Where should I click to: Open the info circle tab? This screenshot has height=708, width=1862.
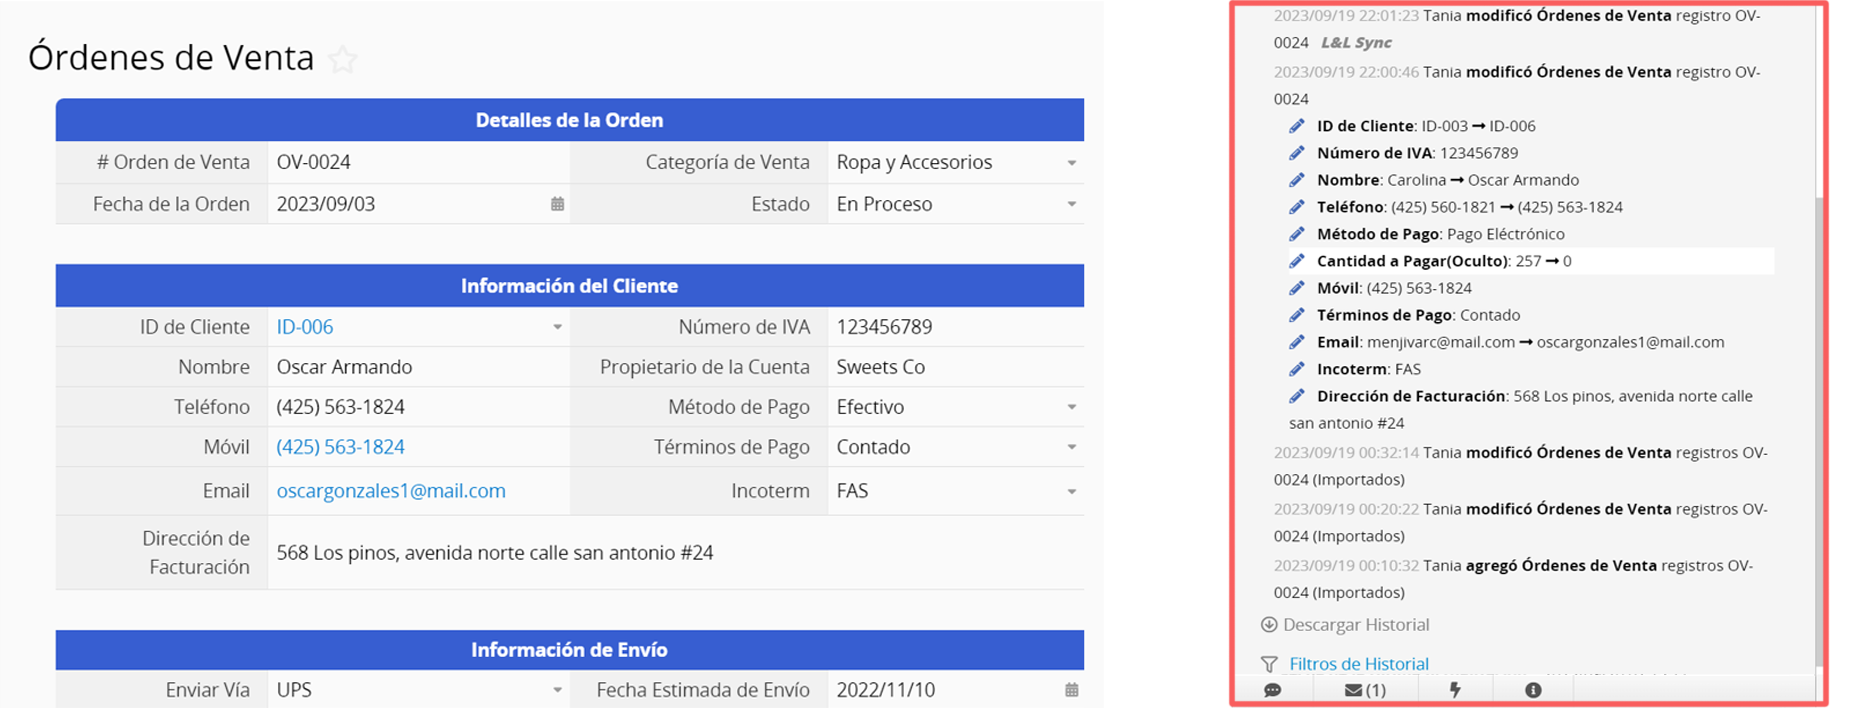[1533, 690]
